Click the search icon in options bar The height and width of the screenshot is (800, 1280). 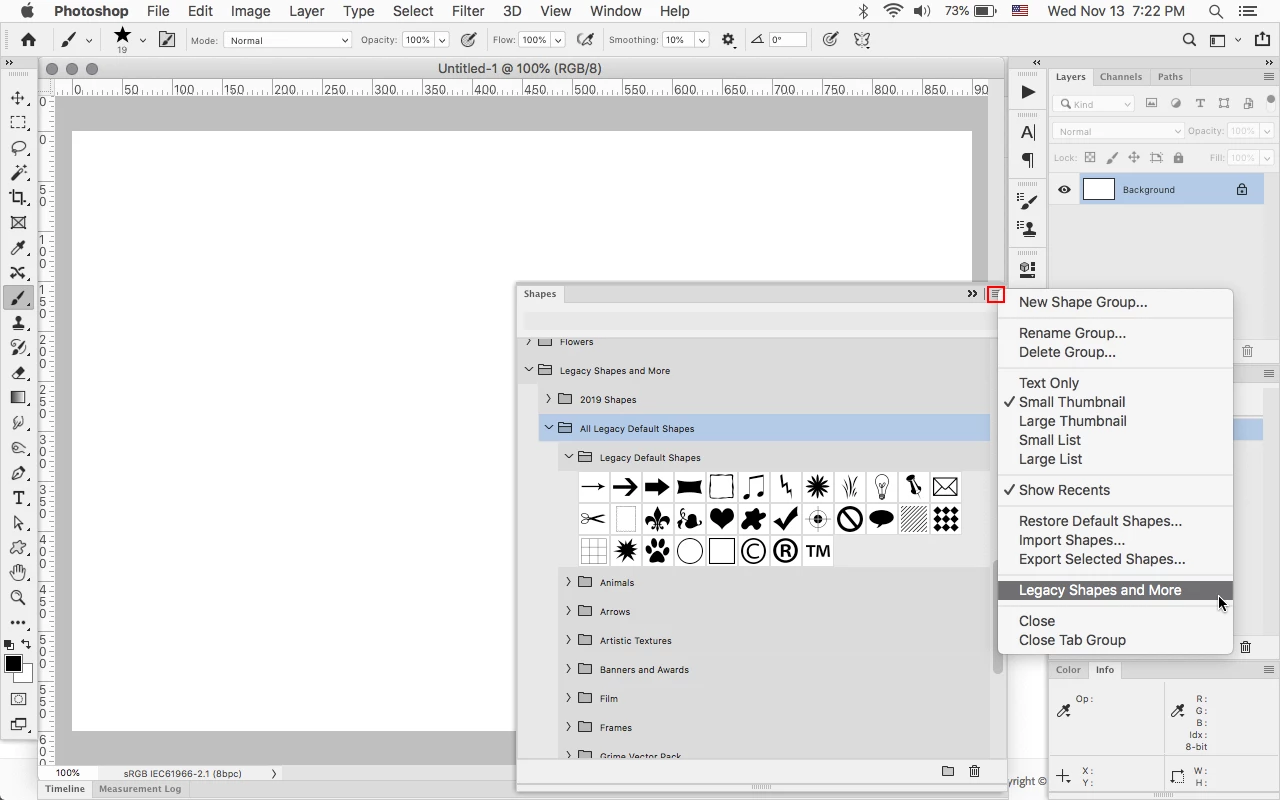(x=1189, y=40)
